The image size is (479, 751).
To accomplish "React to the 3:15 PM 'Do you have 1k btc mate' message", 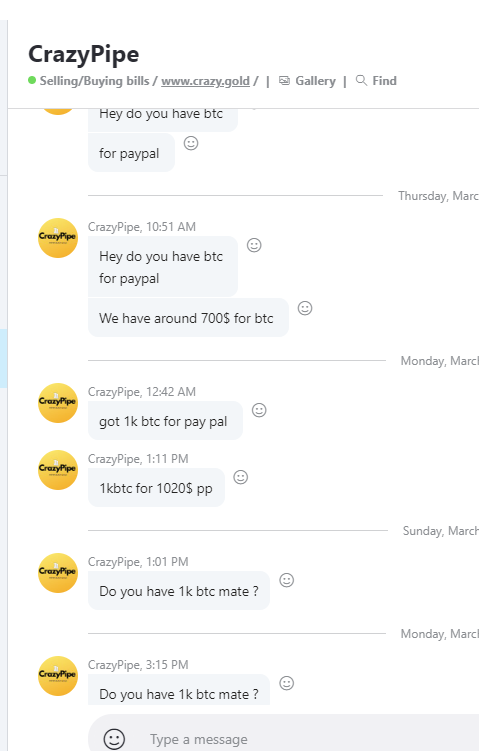I will click(x=286, y=683).
